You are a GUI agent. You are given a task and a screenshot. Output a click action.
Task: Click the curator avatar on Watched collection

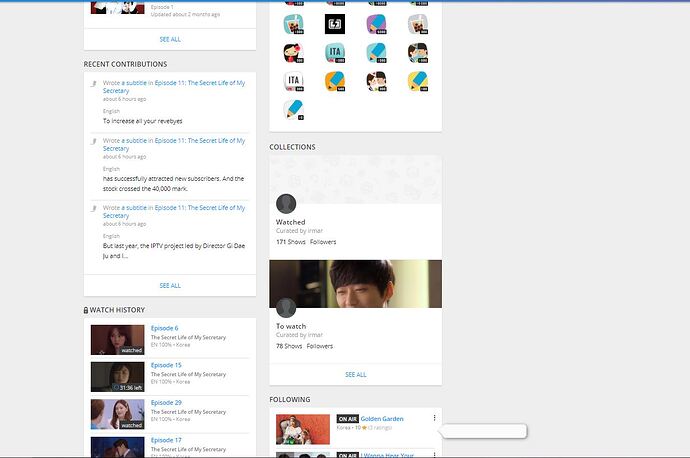(286, 203)
